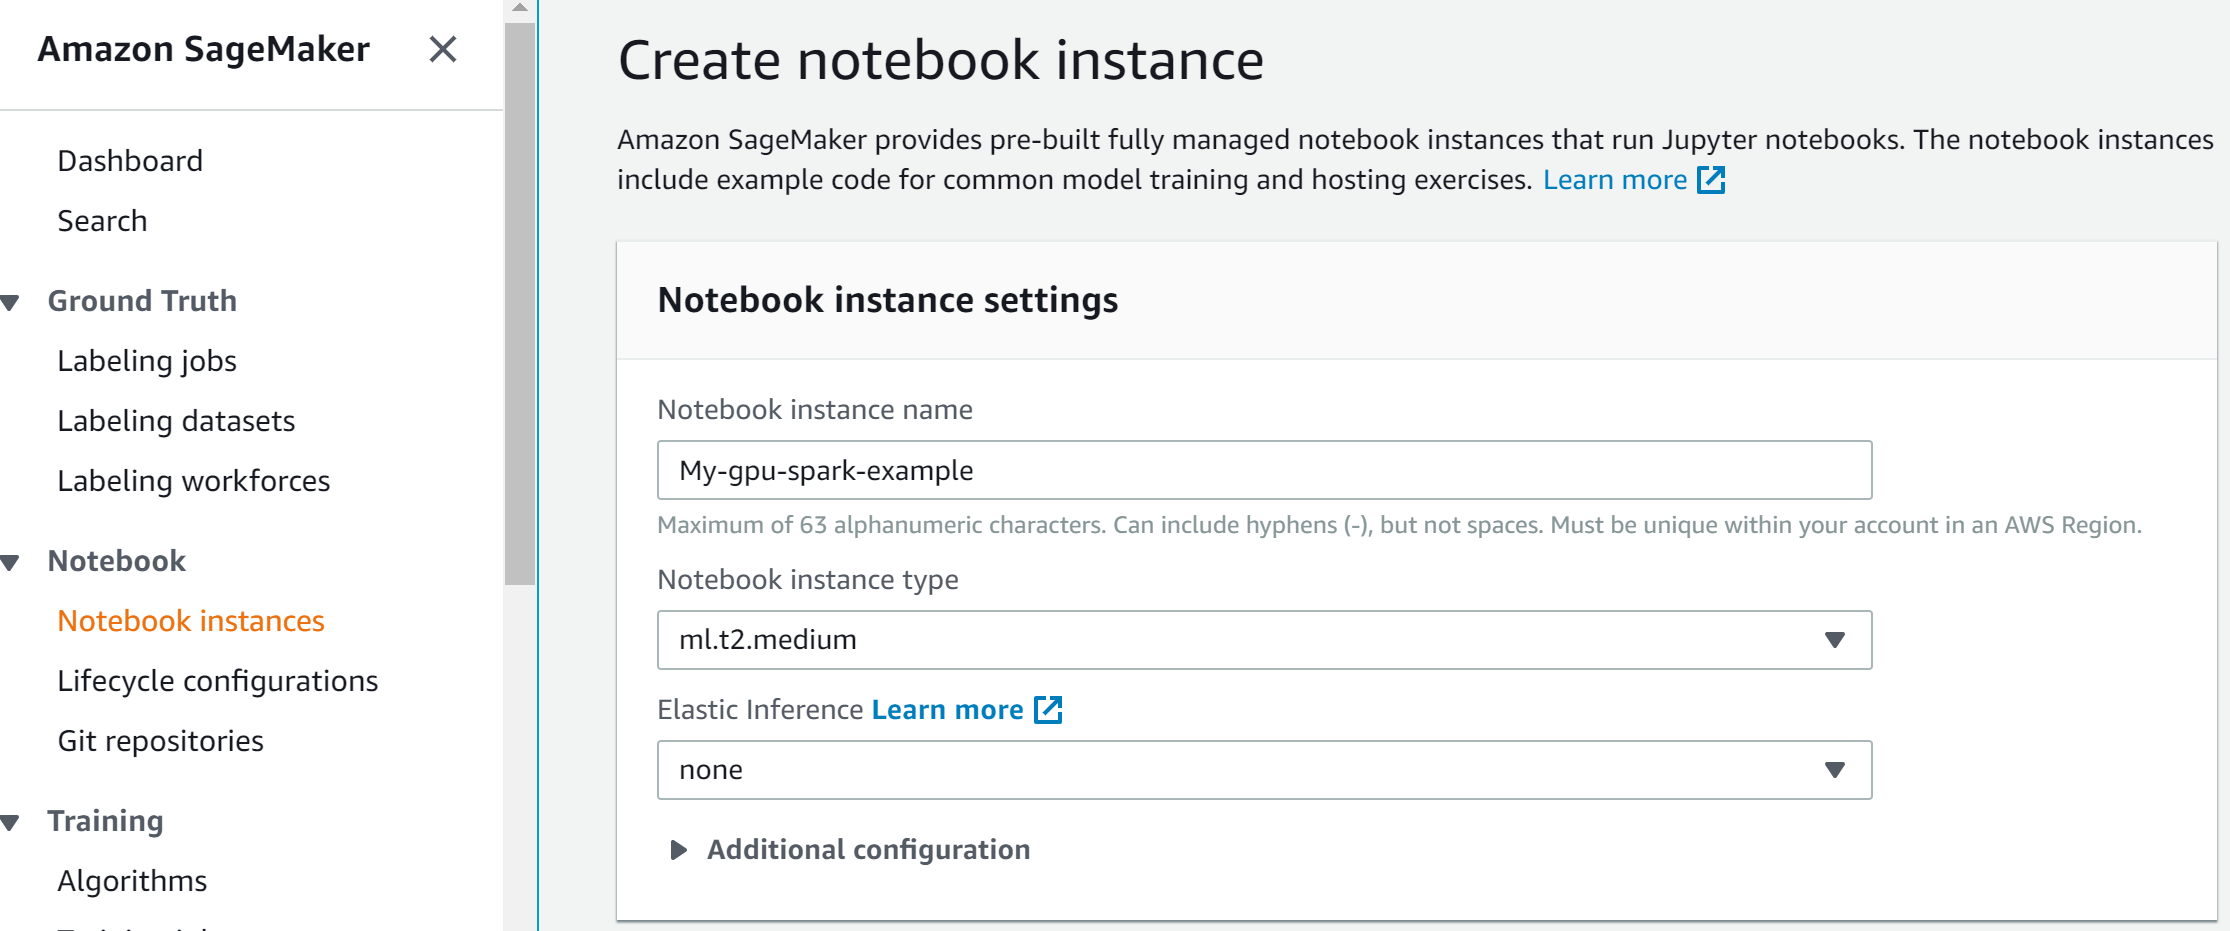Open Algorithms under Training

132,881
